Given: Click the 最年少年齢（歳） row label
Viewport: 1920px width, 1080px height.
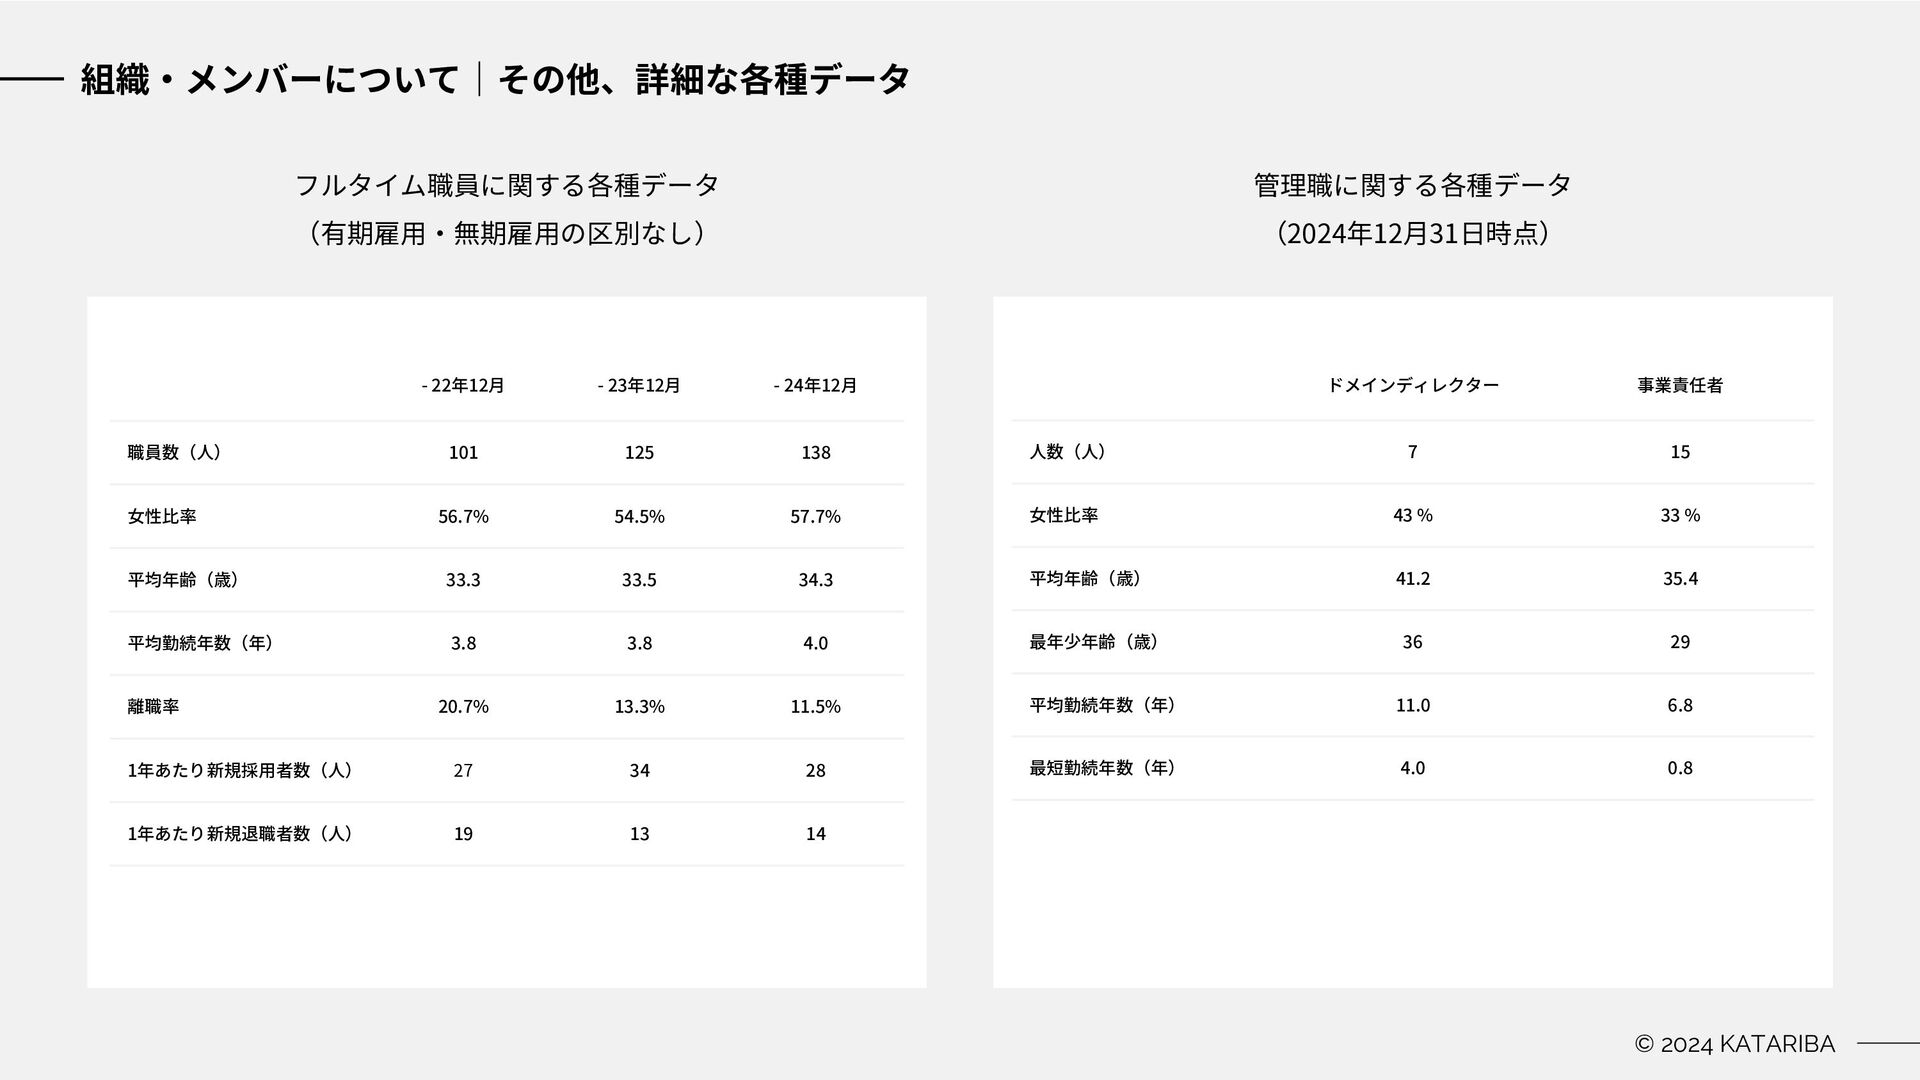Looking at the screenshot, I should pyautogui.click(x=1093, y=642).
